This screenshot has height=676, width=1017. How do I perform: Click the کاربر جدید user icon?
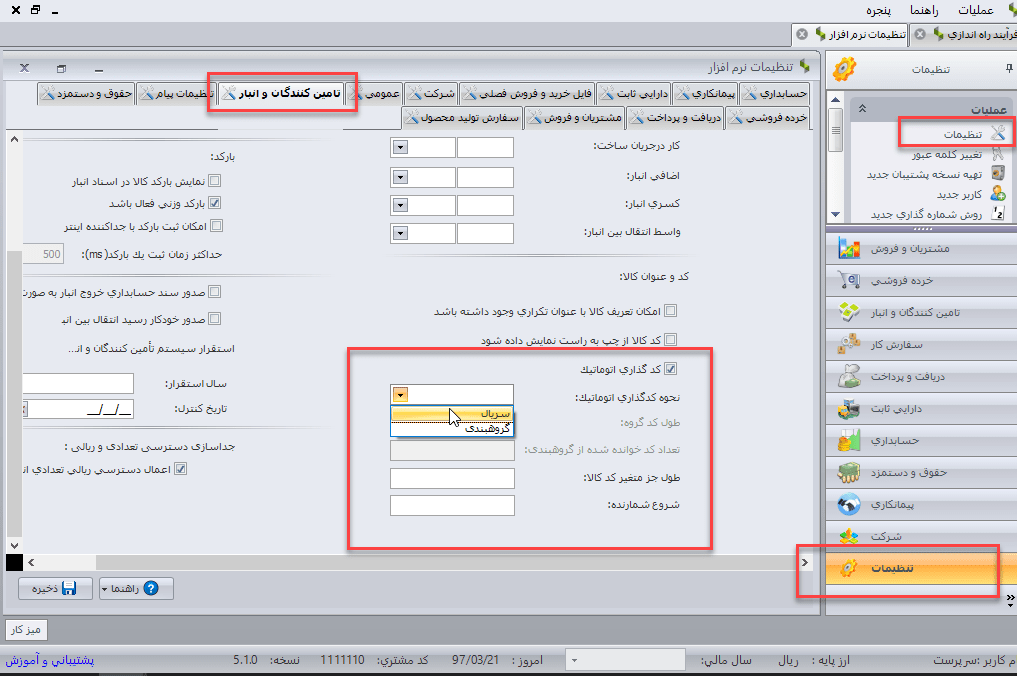point(997,194)
